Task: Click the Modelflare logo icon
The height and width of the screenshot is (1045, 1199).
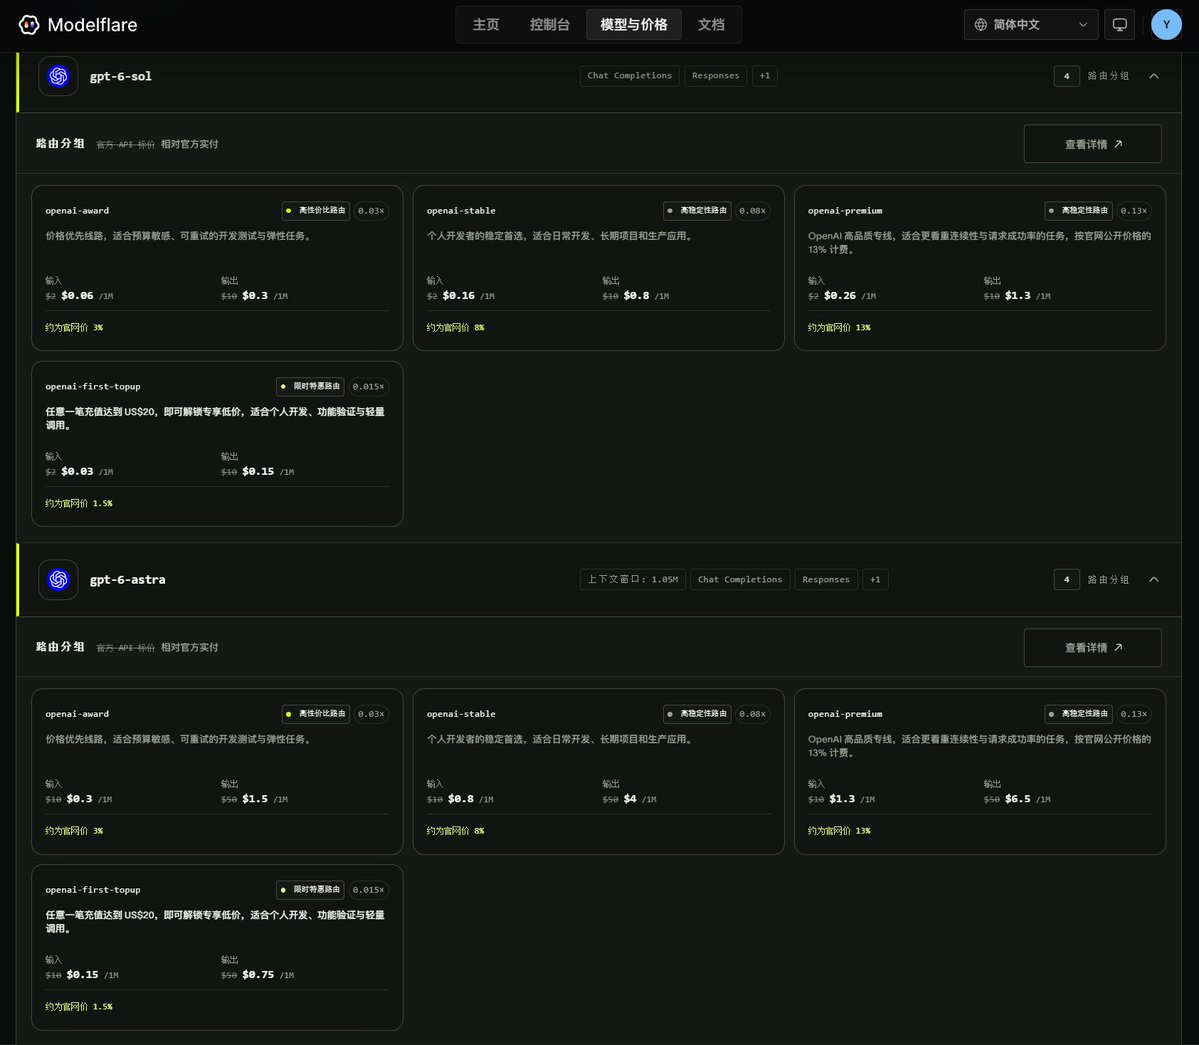Action: (29, 24)
